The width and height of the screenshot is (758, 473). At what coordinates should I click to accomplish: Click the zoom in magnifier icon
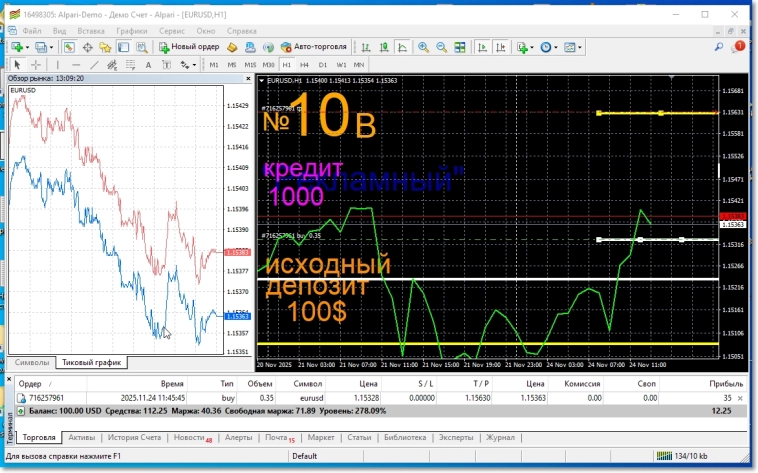pos(424,47)
